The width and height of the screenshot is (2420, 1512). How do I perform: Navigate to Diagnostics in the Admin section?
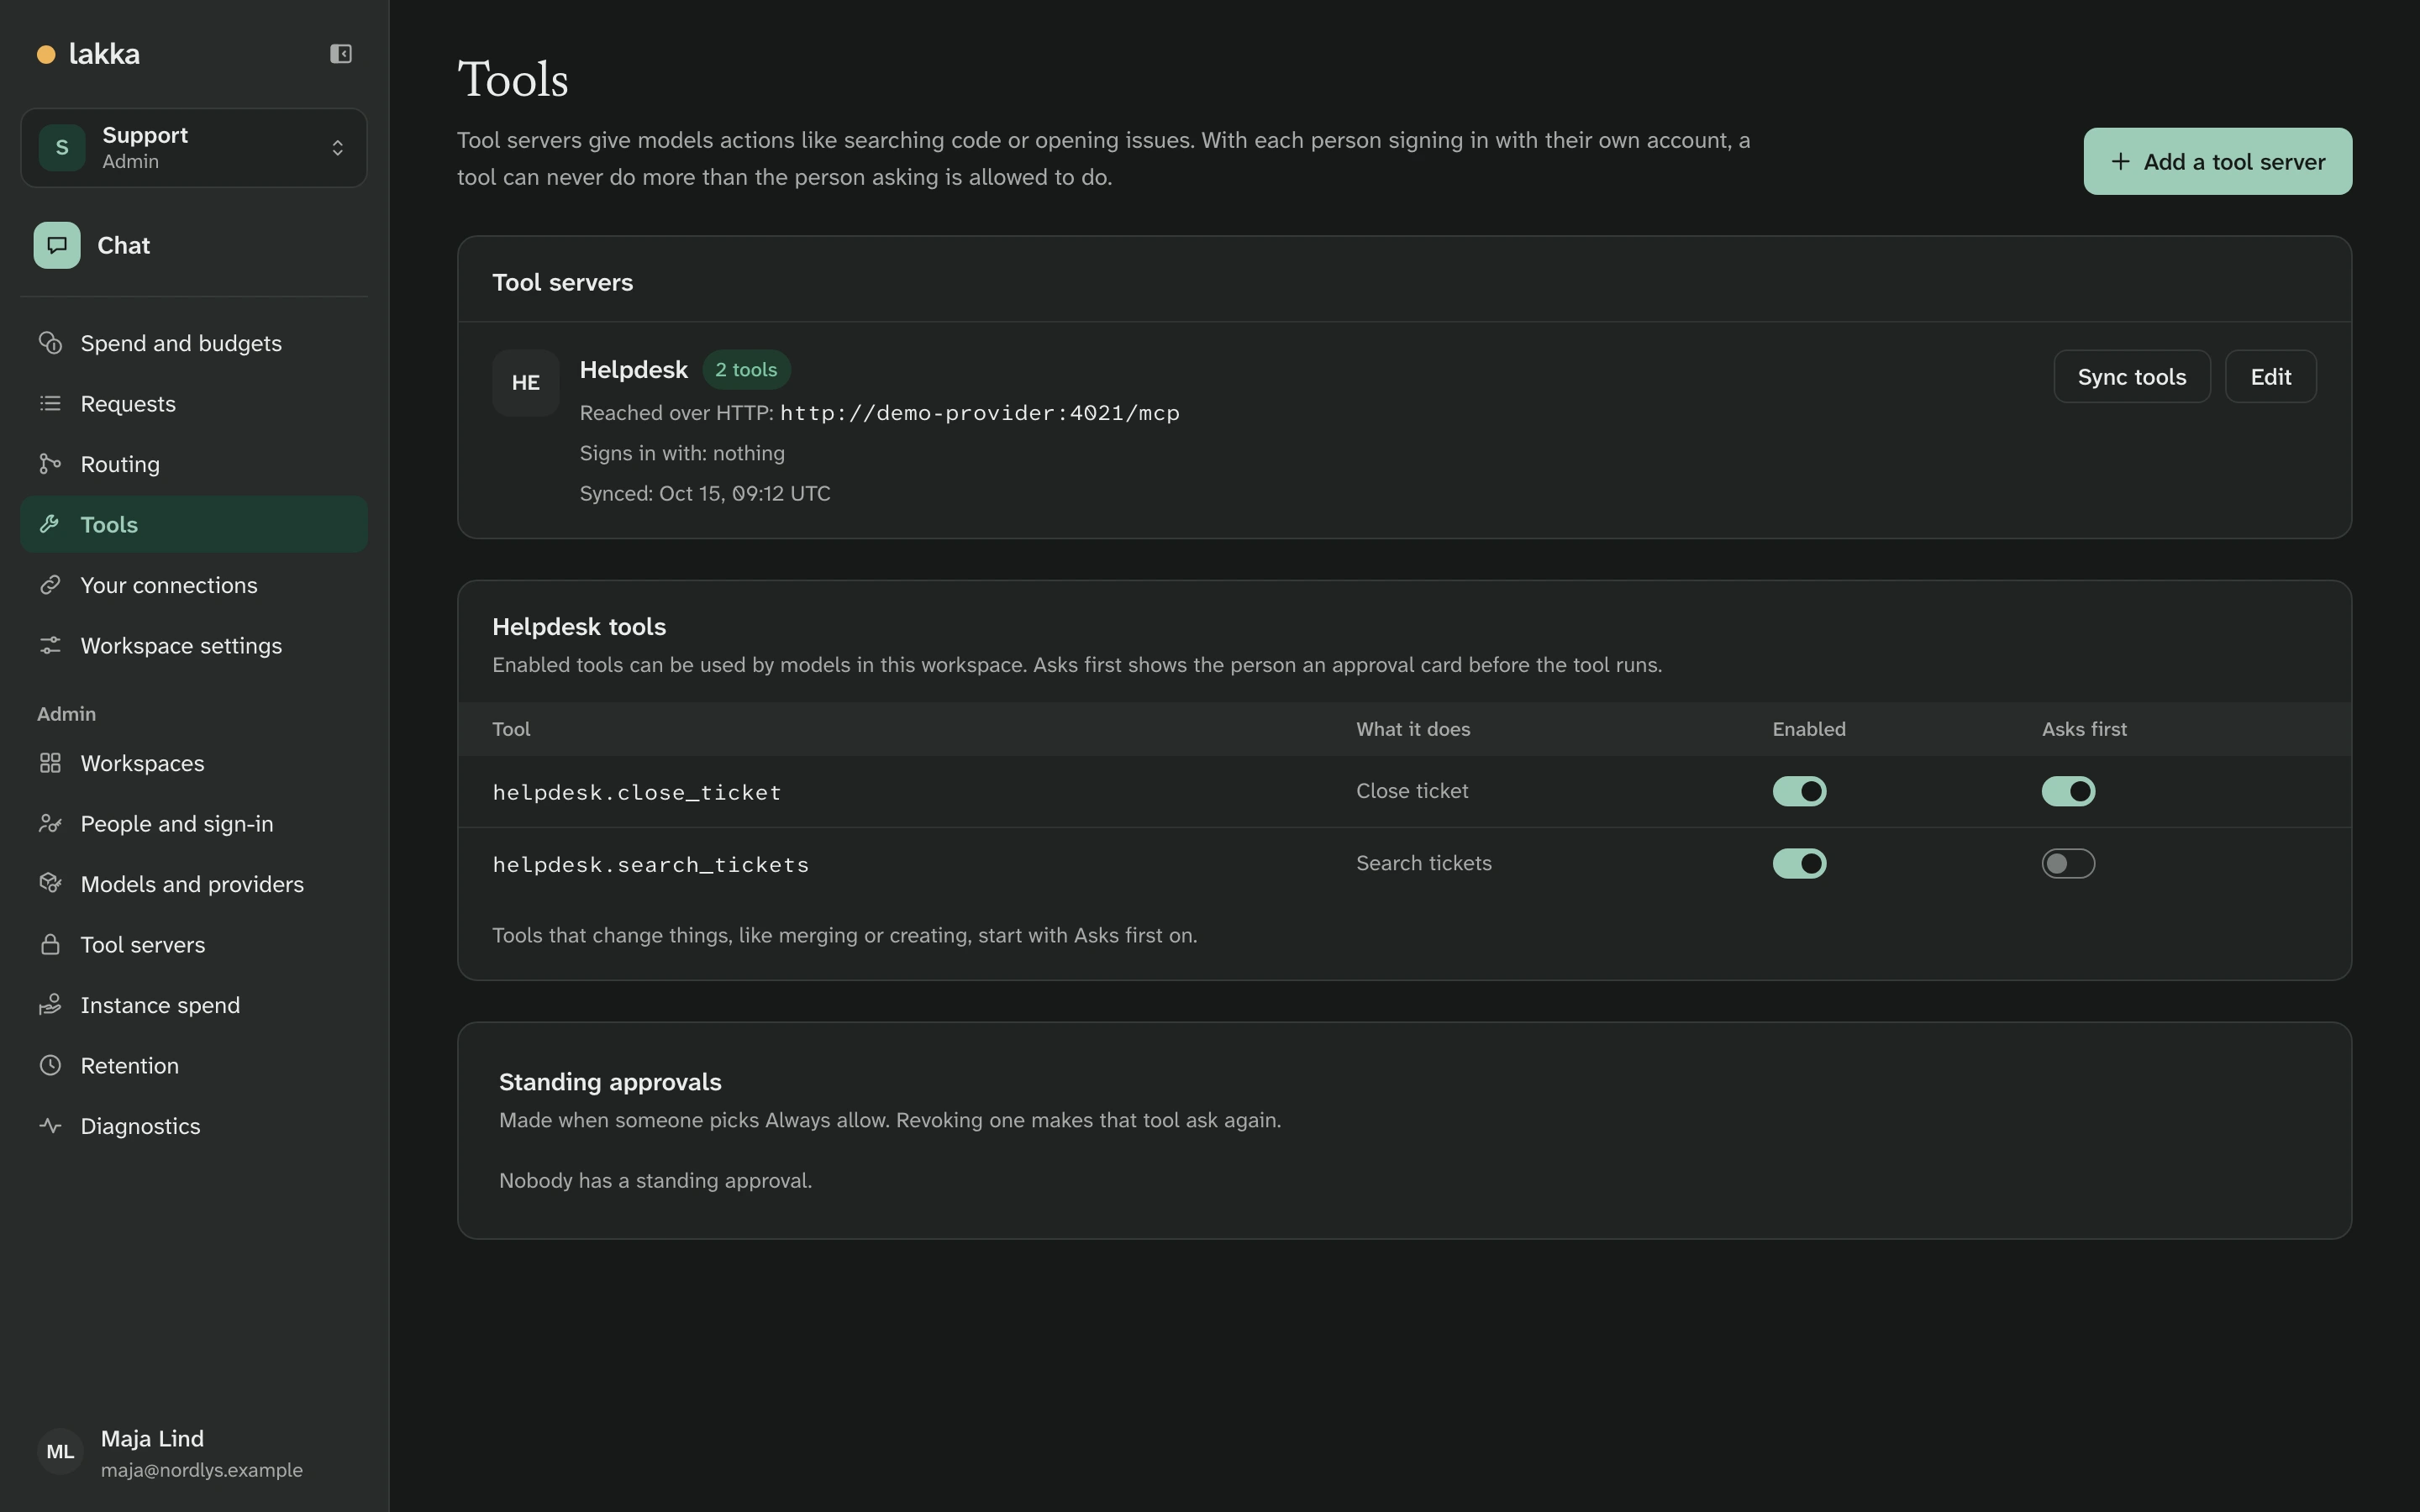tap(194, 1126)
